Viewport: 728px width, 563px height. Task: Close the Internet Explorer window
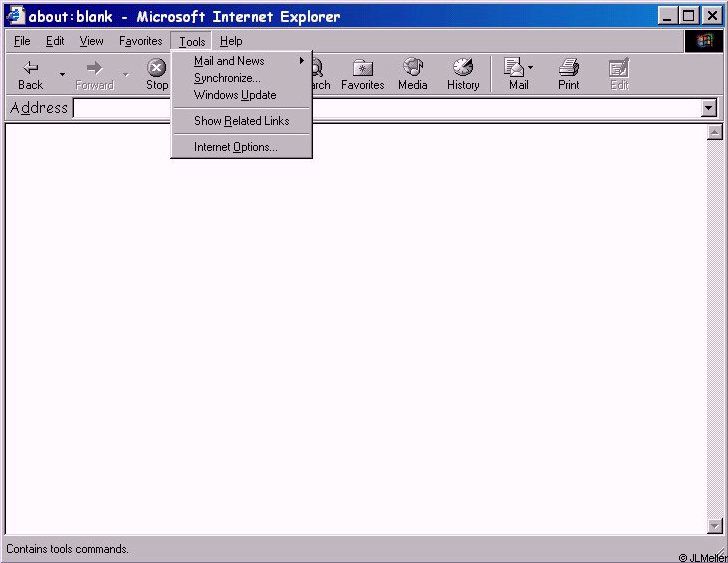711,16
